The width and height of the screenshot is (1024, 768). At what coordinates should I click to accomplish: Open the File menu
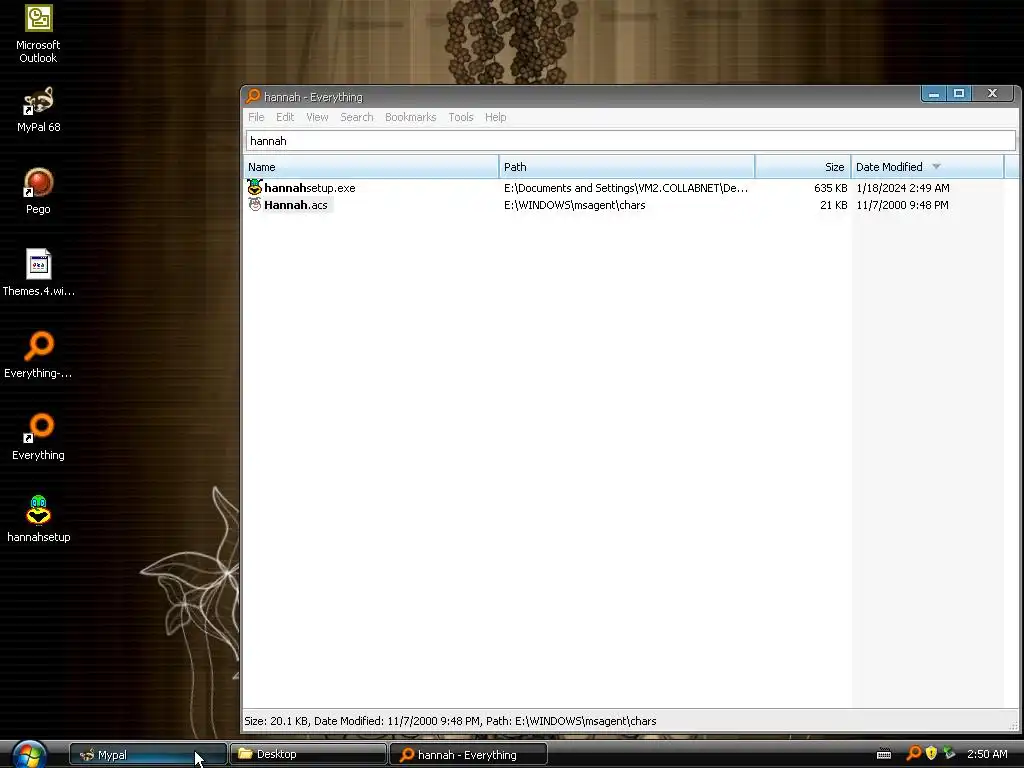click(256, 117)
